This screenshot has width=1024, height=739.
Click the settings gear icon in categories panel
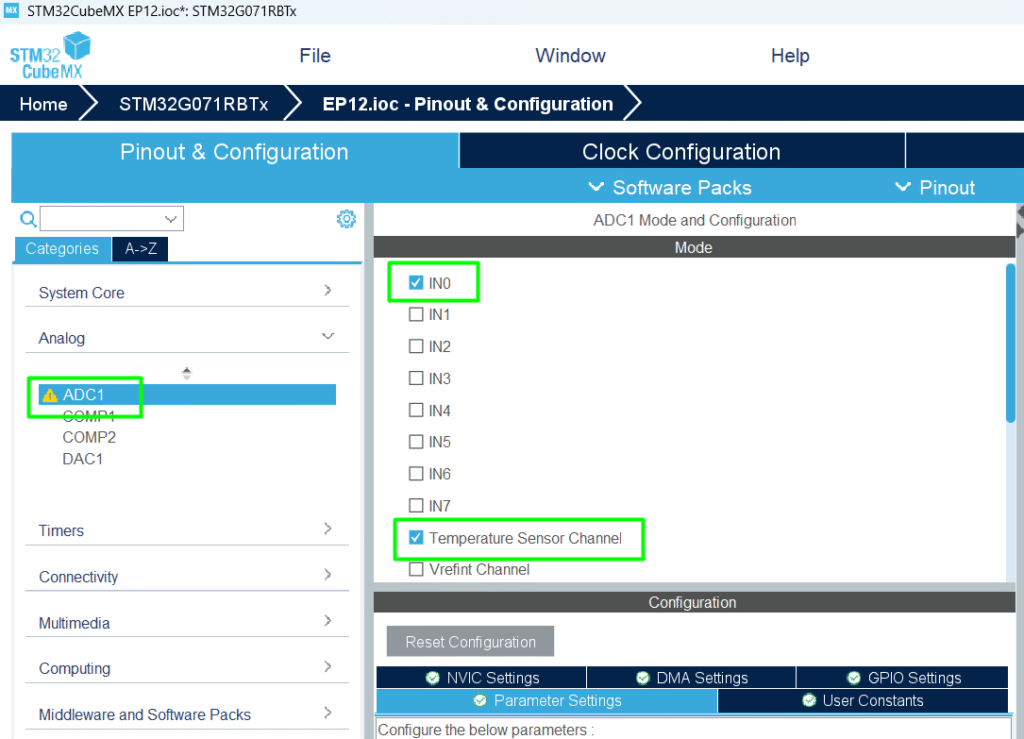click(346, 219)
